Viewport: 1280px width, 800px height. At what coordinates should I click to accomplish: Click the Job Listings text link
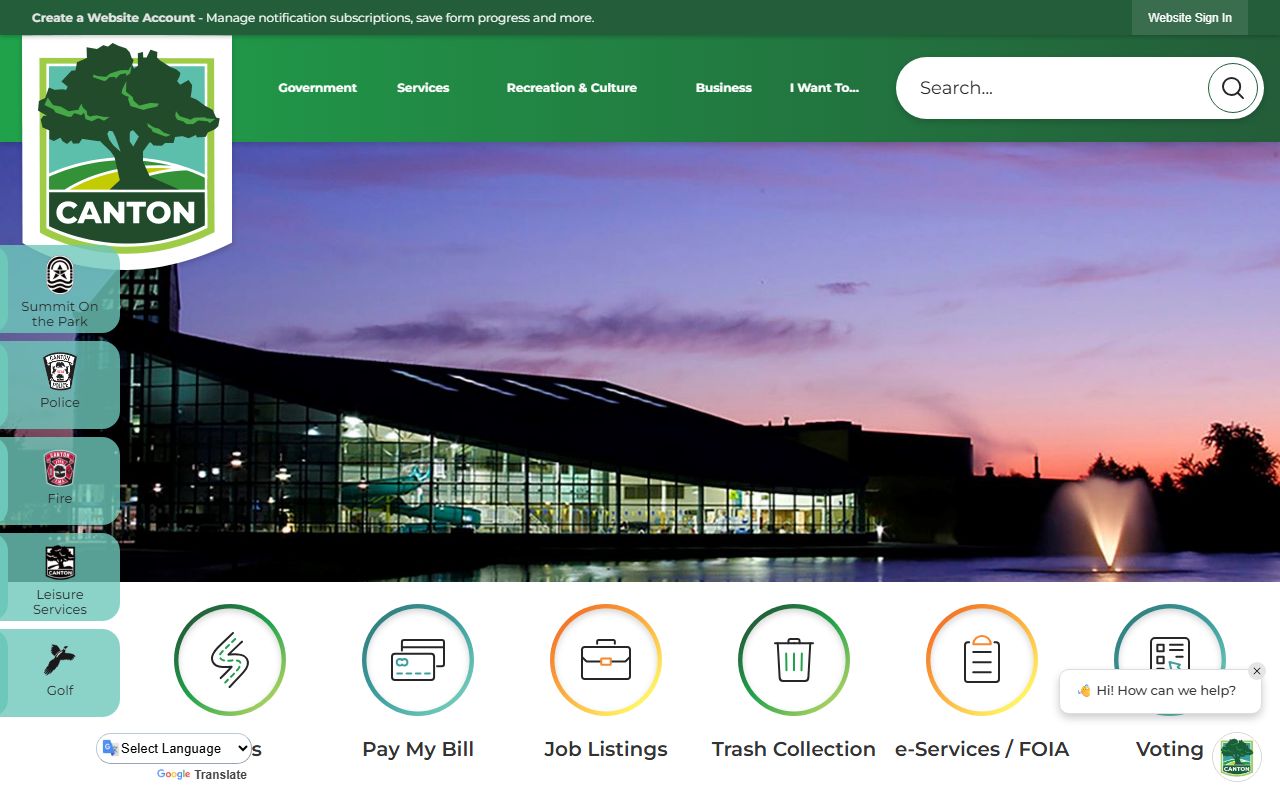(606, 749)
